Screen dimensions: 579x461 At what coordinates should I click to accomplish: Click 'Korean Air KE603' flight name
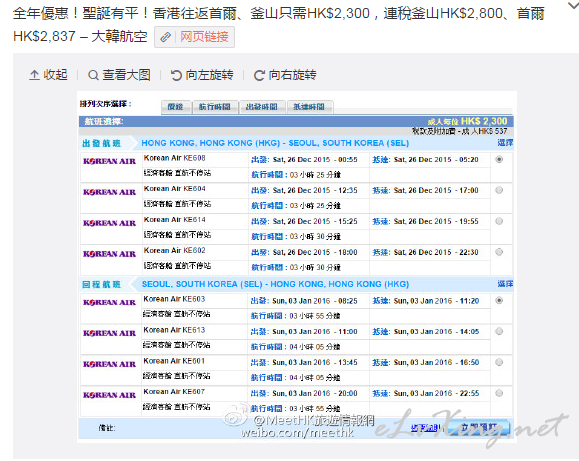click(x=174, y=299)
